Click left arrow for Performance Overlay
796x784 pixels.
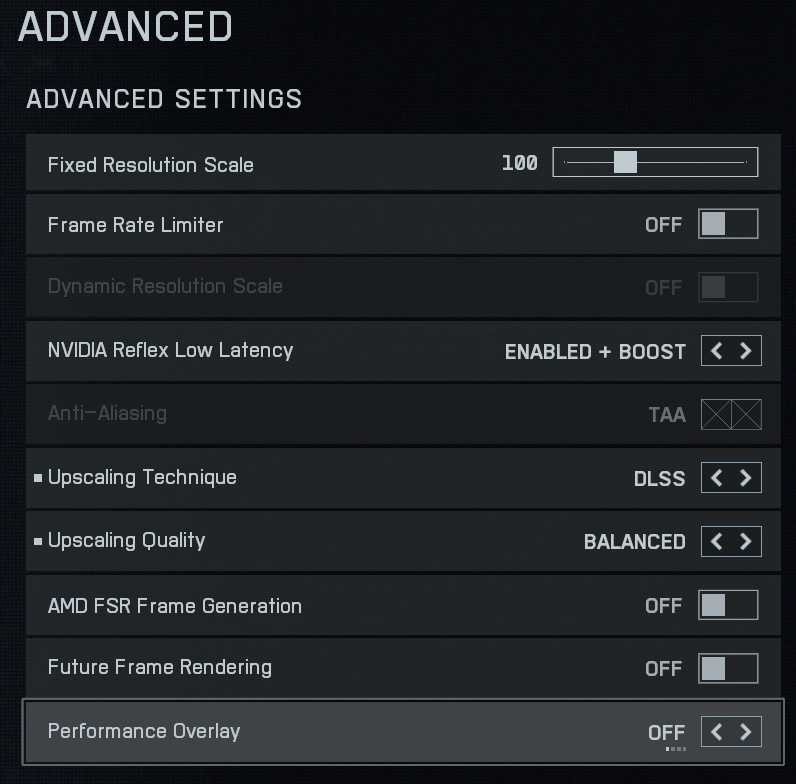point(717,732)
